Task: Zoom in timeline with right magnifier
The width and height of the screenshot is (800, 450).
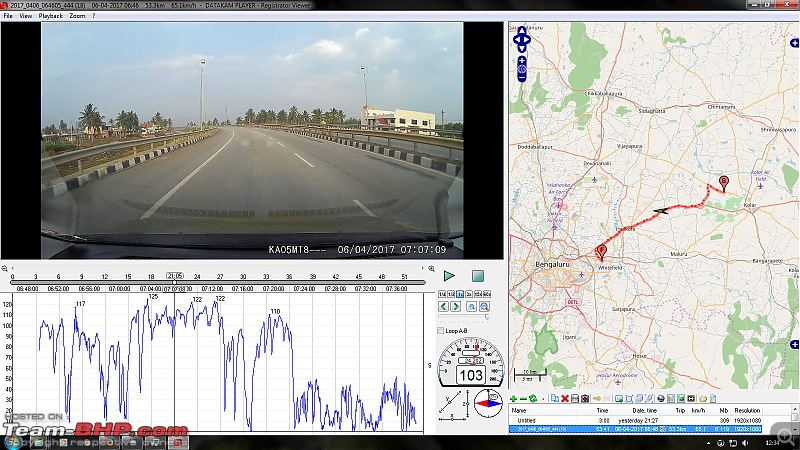Action: point(431,268)
